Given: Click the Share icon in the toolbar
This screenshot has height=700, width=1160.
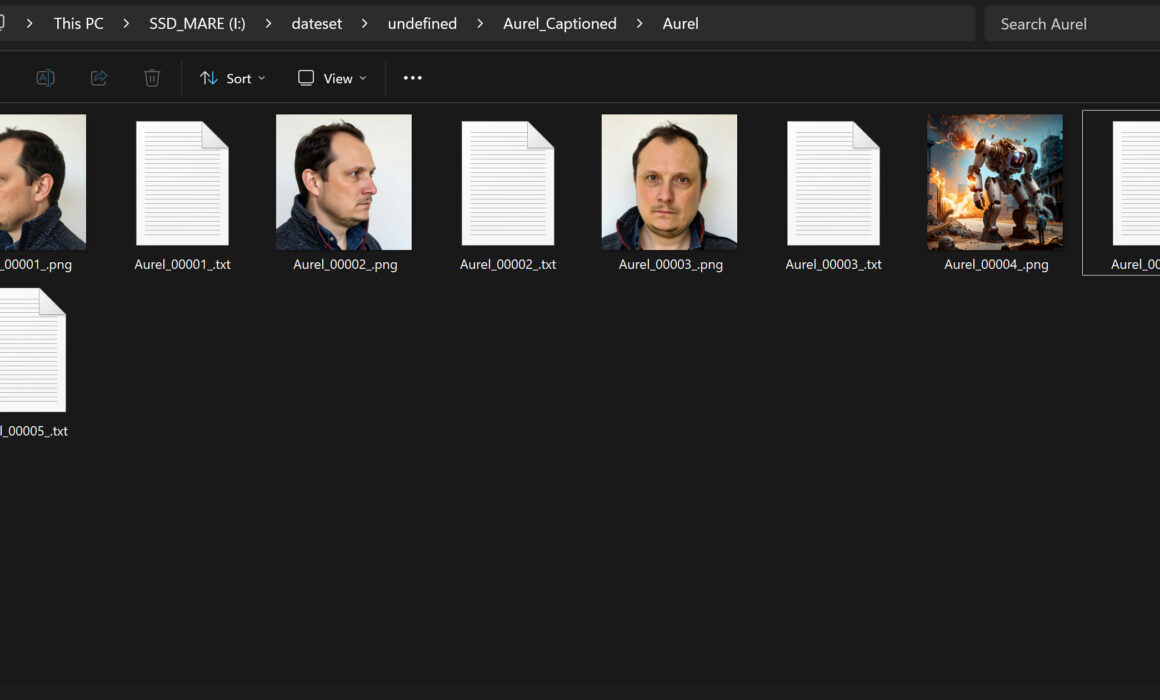Looking at the screenshot, I should coord(99,78).
